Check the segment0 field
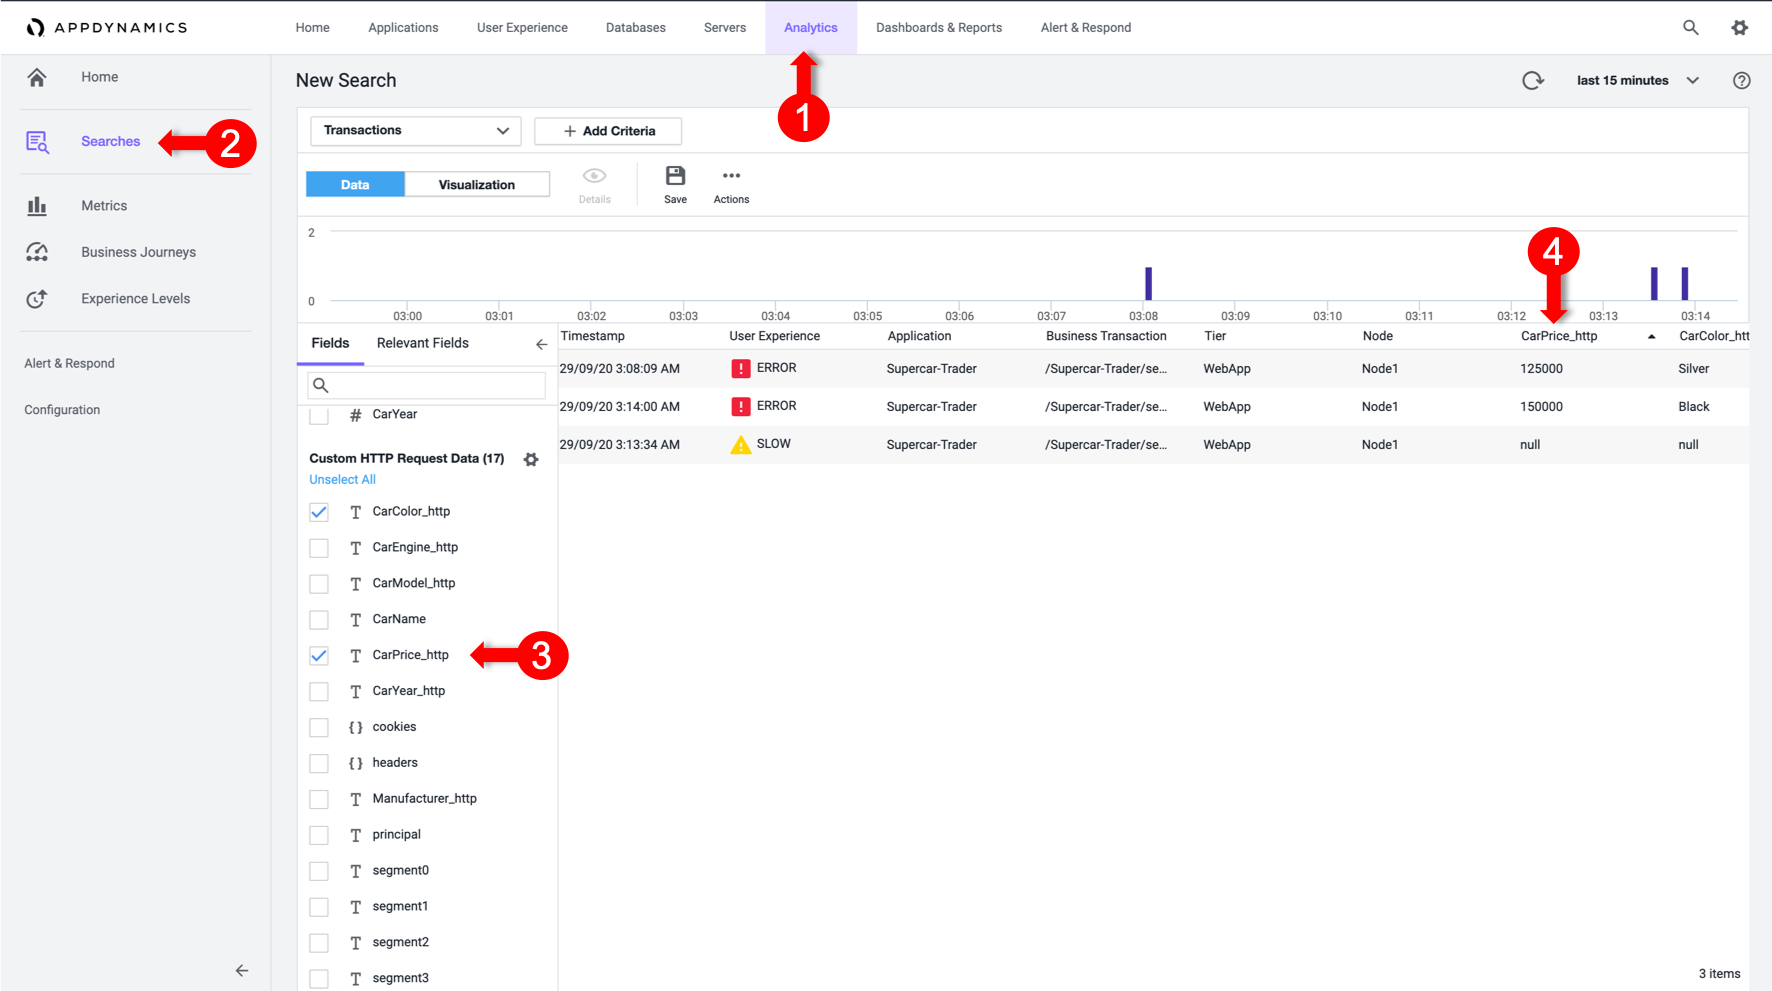The image size is (1772, 991). (319, 871)
